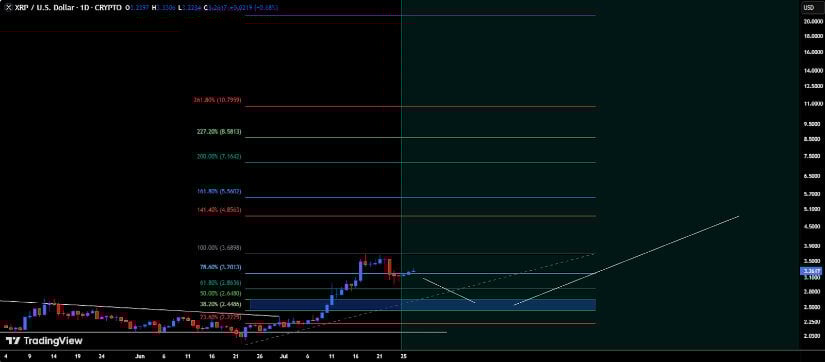The height and width of the screenshot is (362, 825).
Task: Click the 20.0000 price axis label
Action: pos(812,21)
